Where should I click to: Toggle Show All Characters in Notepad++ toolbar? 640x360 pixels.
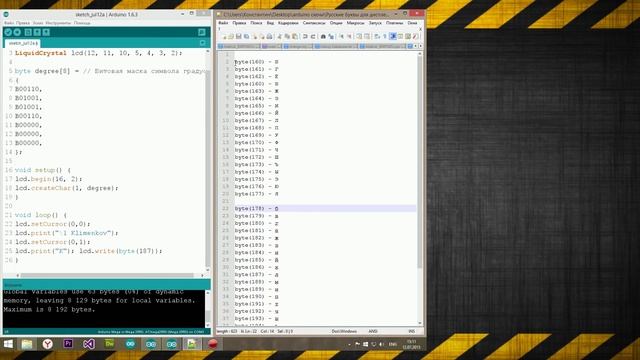[384, 36]
